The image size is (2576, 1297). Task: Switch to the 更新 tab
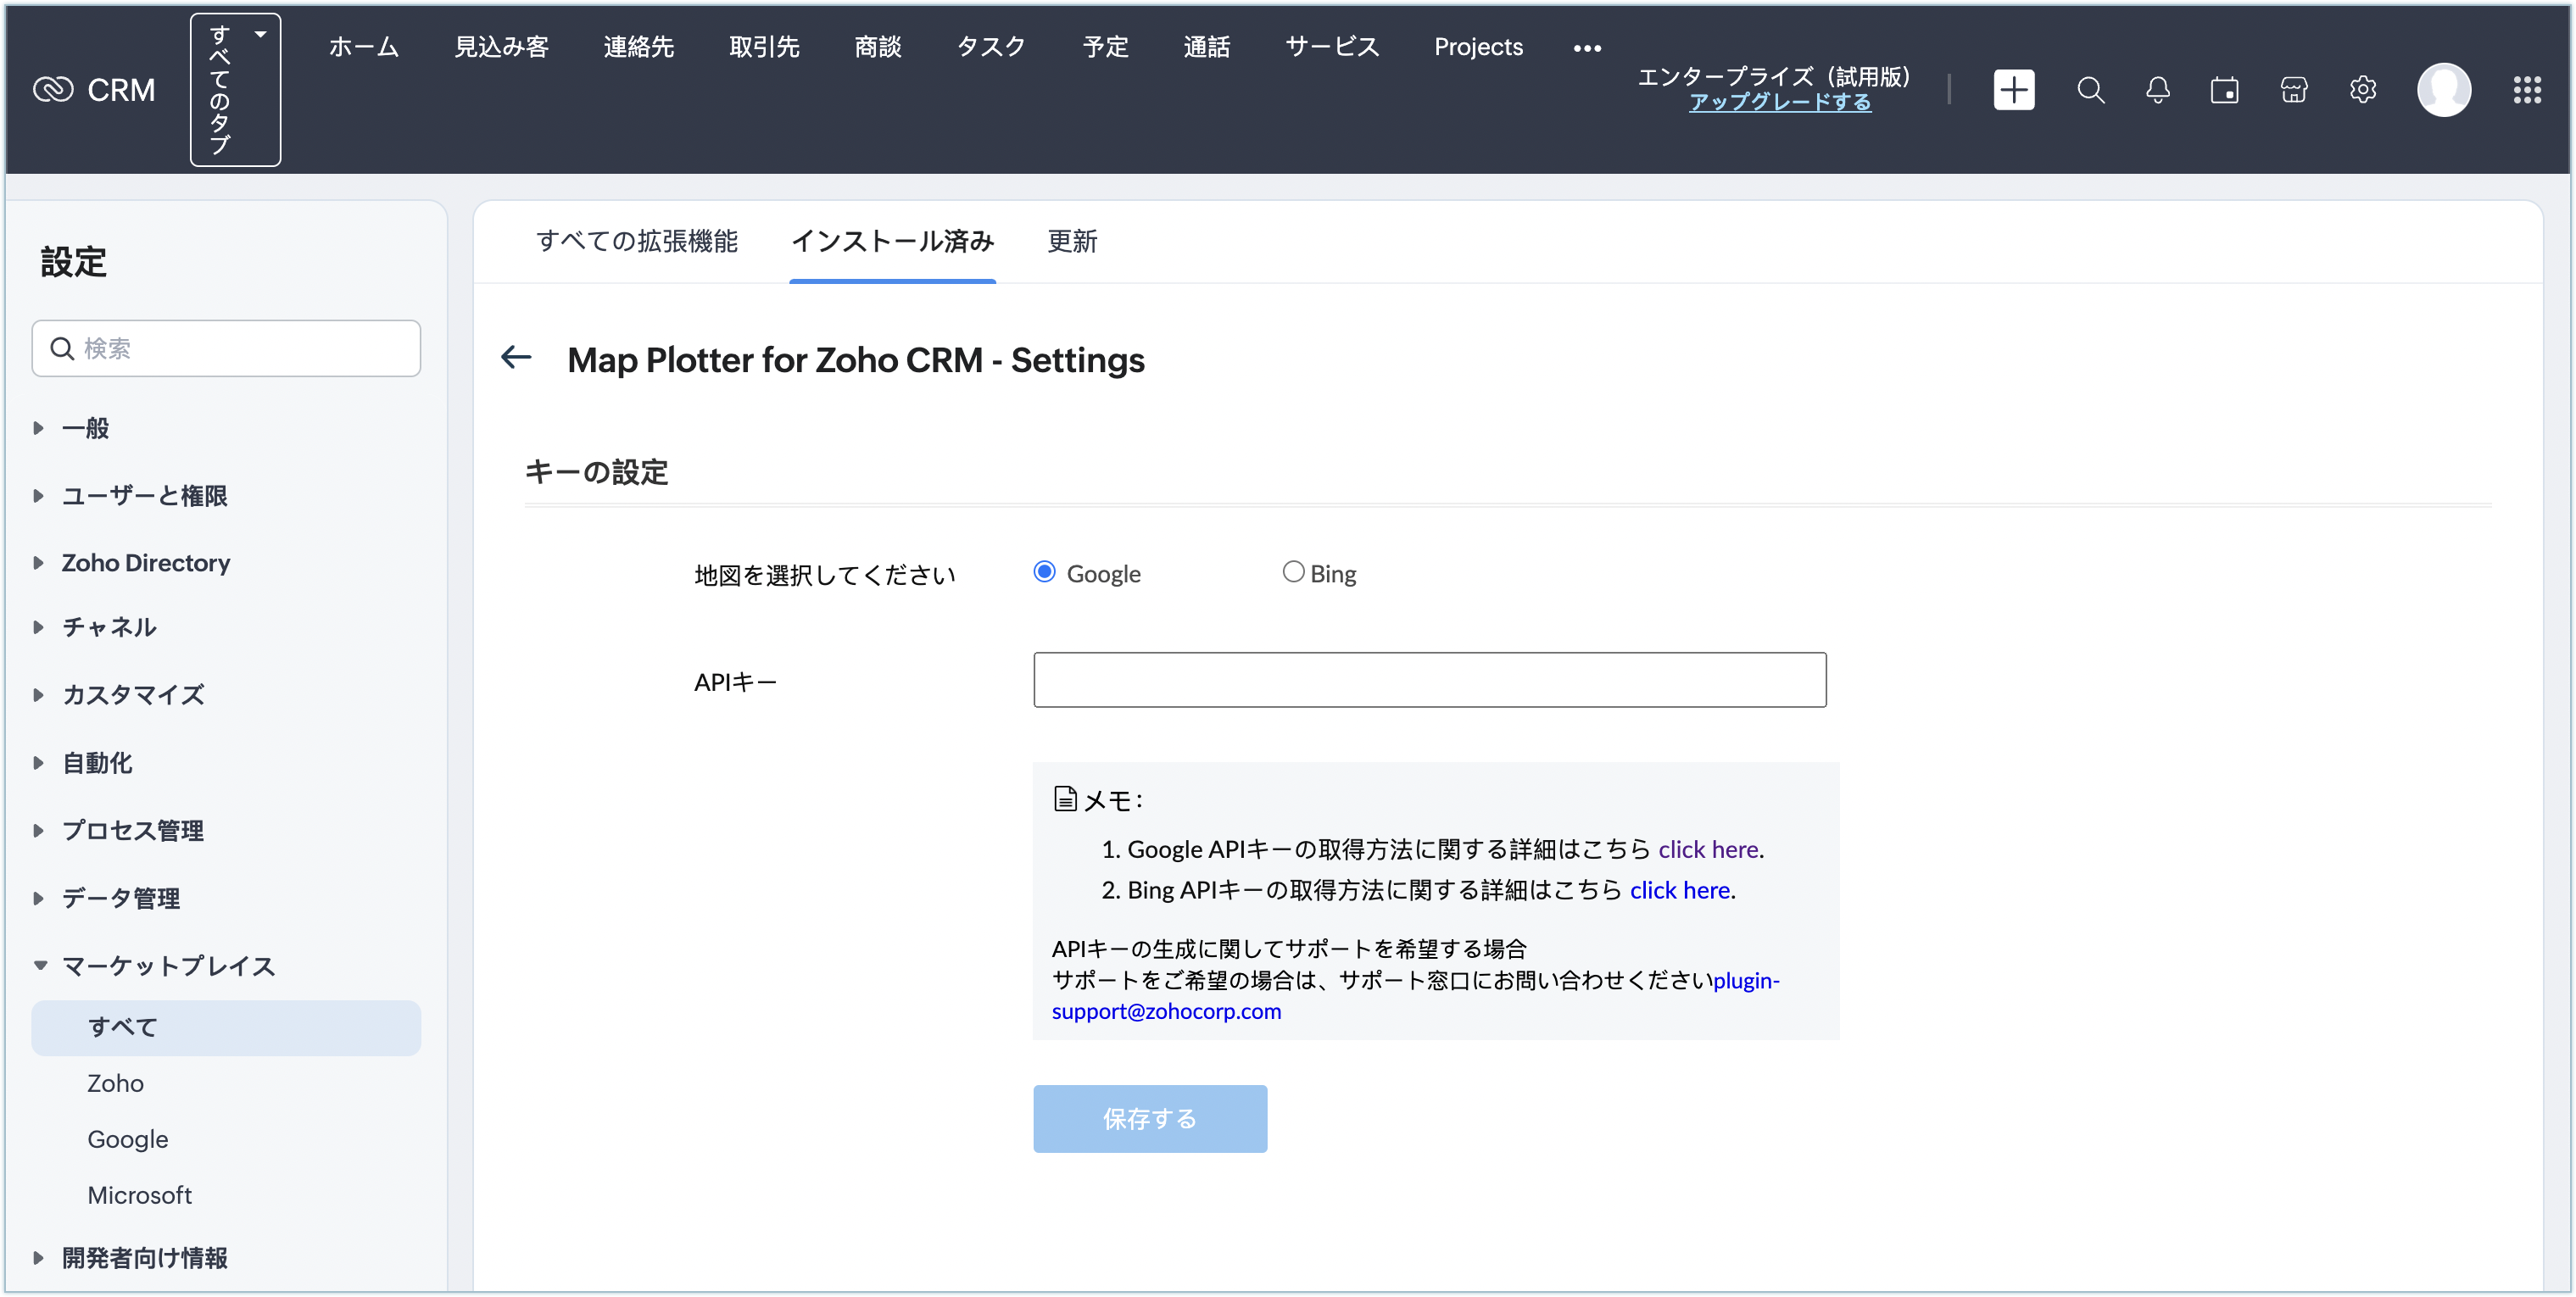pos(1072,241)
